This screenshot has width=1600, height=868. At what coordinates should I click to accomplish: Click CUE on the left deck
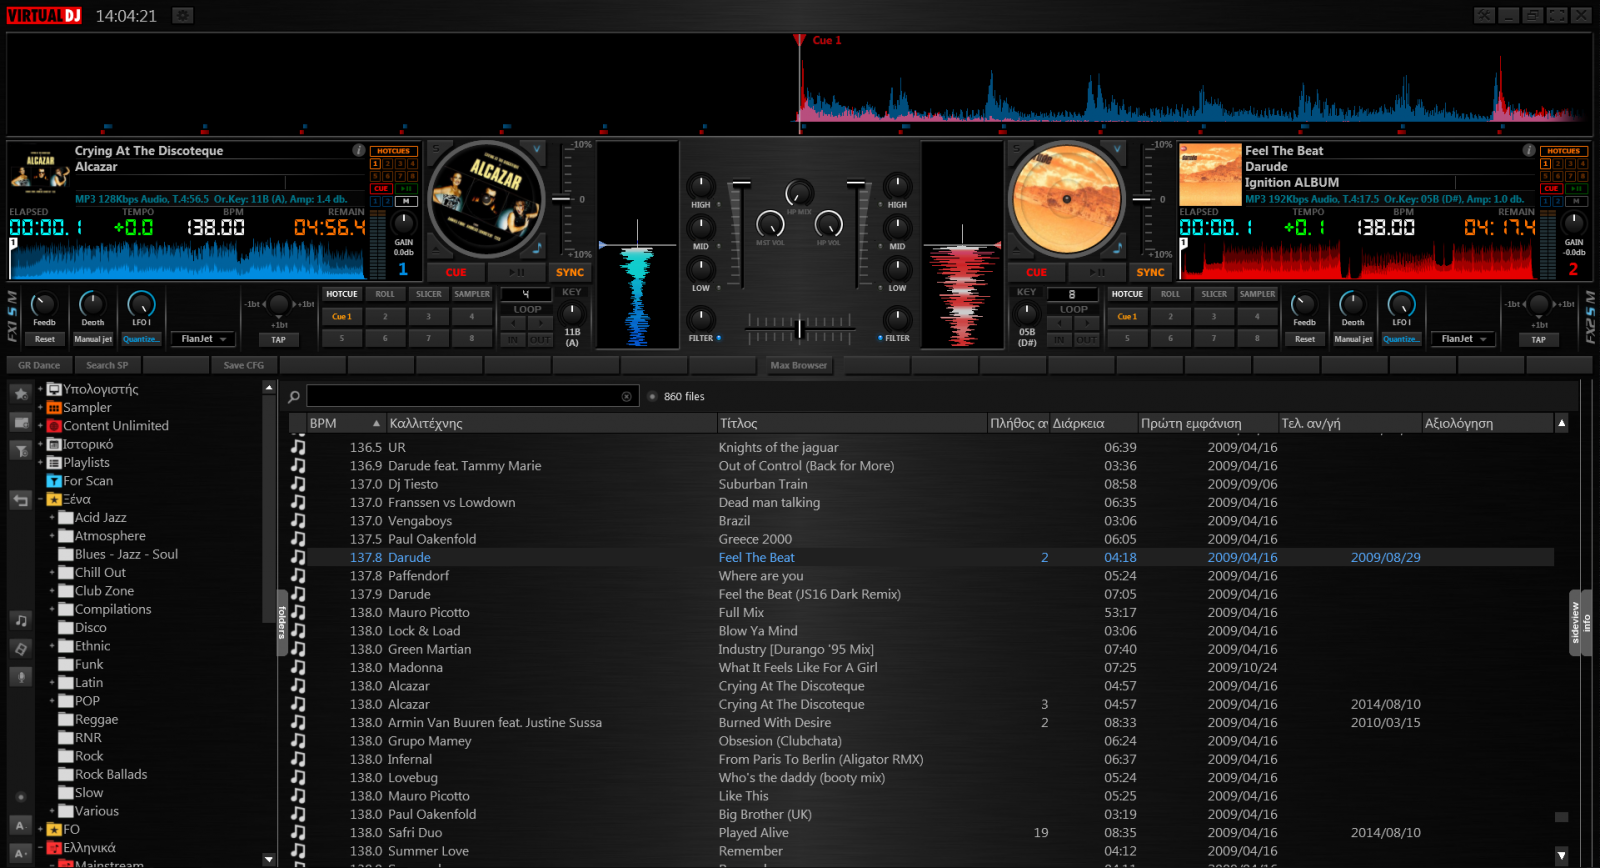456,272
